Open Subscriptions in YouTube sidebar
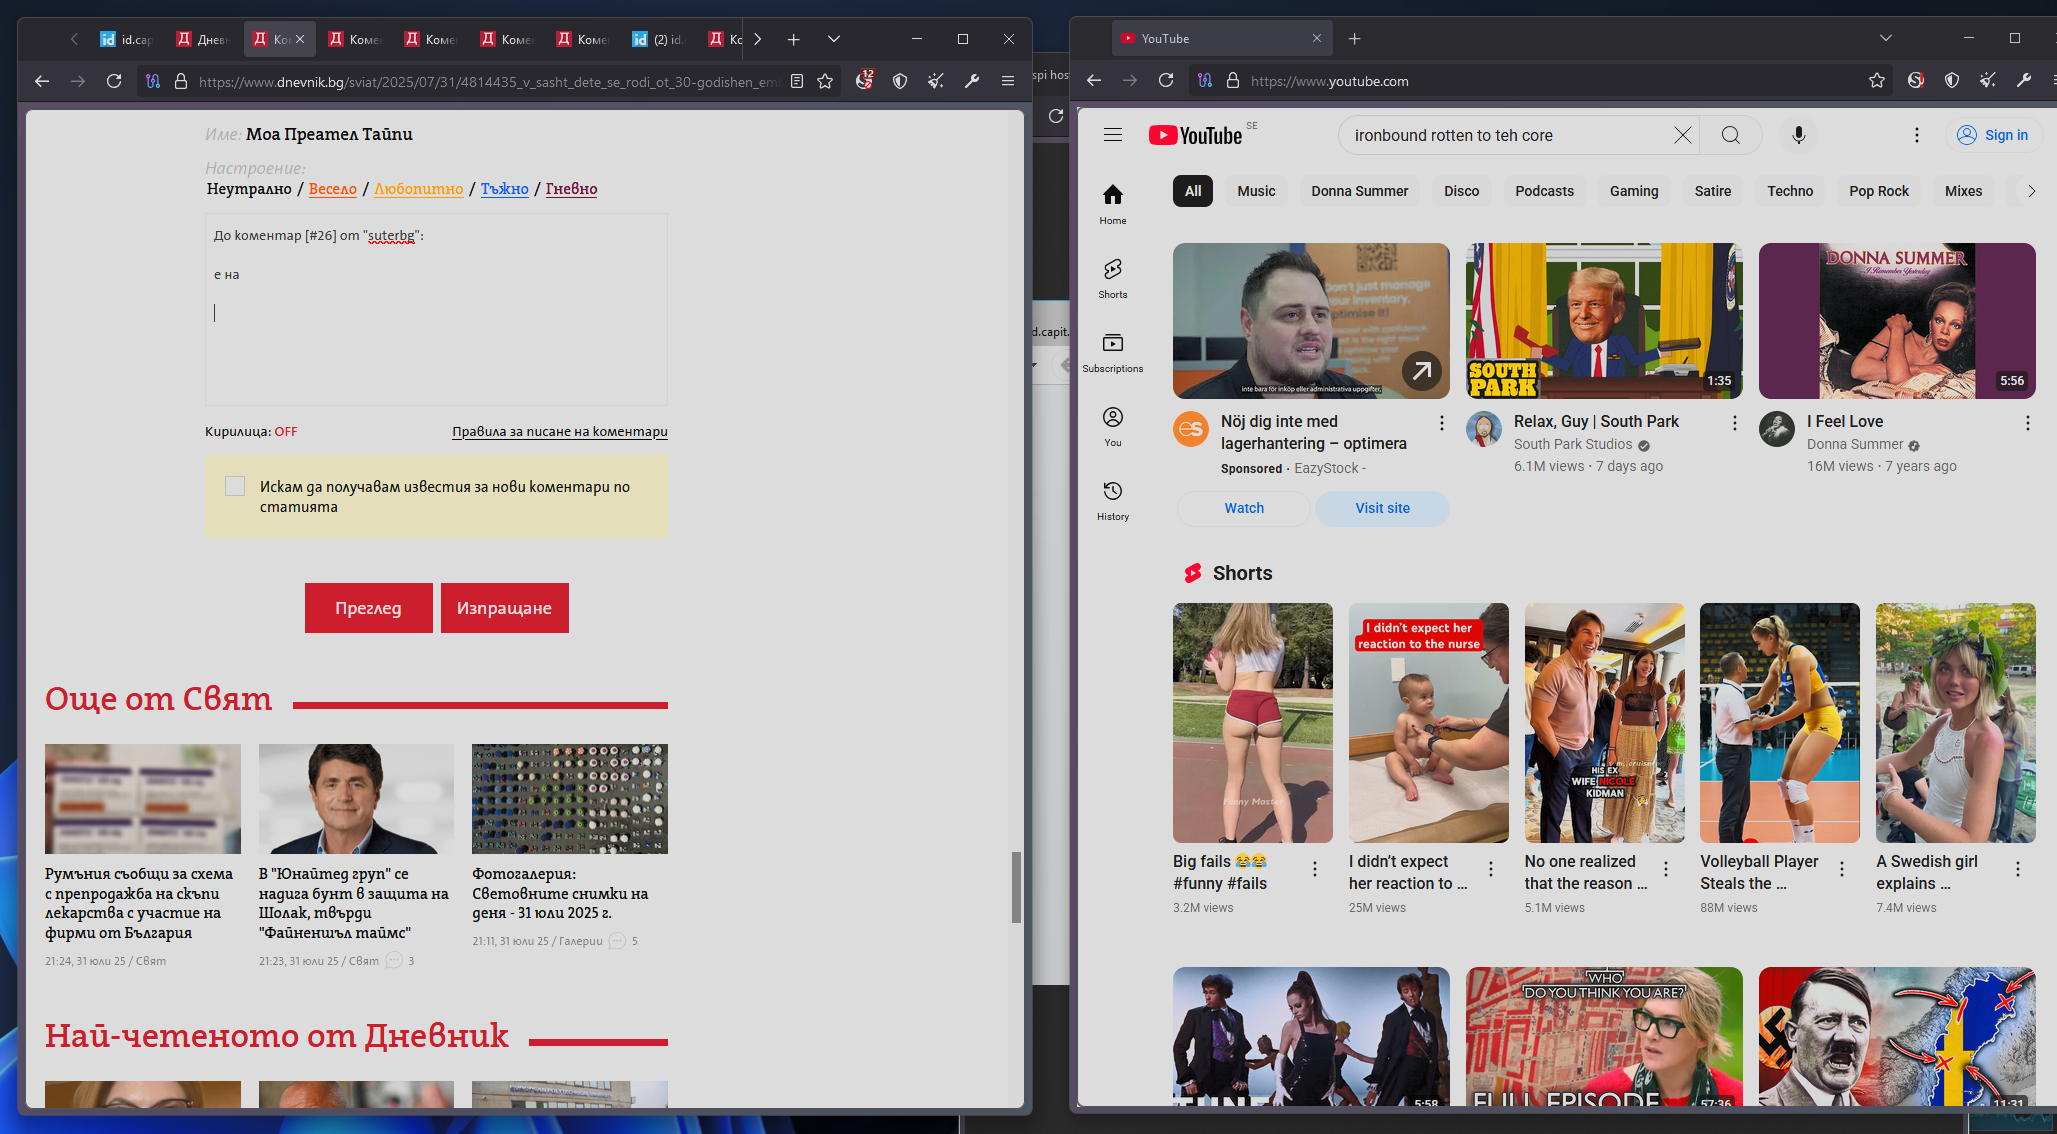Viewport: 2057px width, 1134px height. 1113,352
